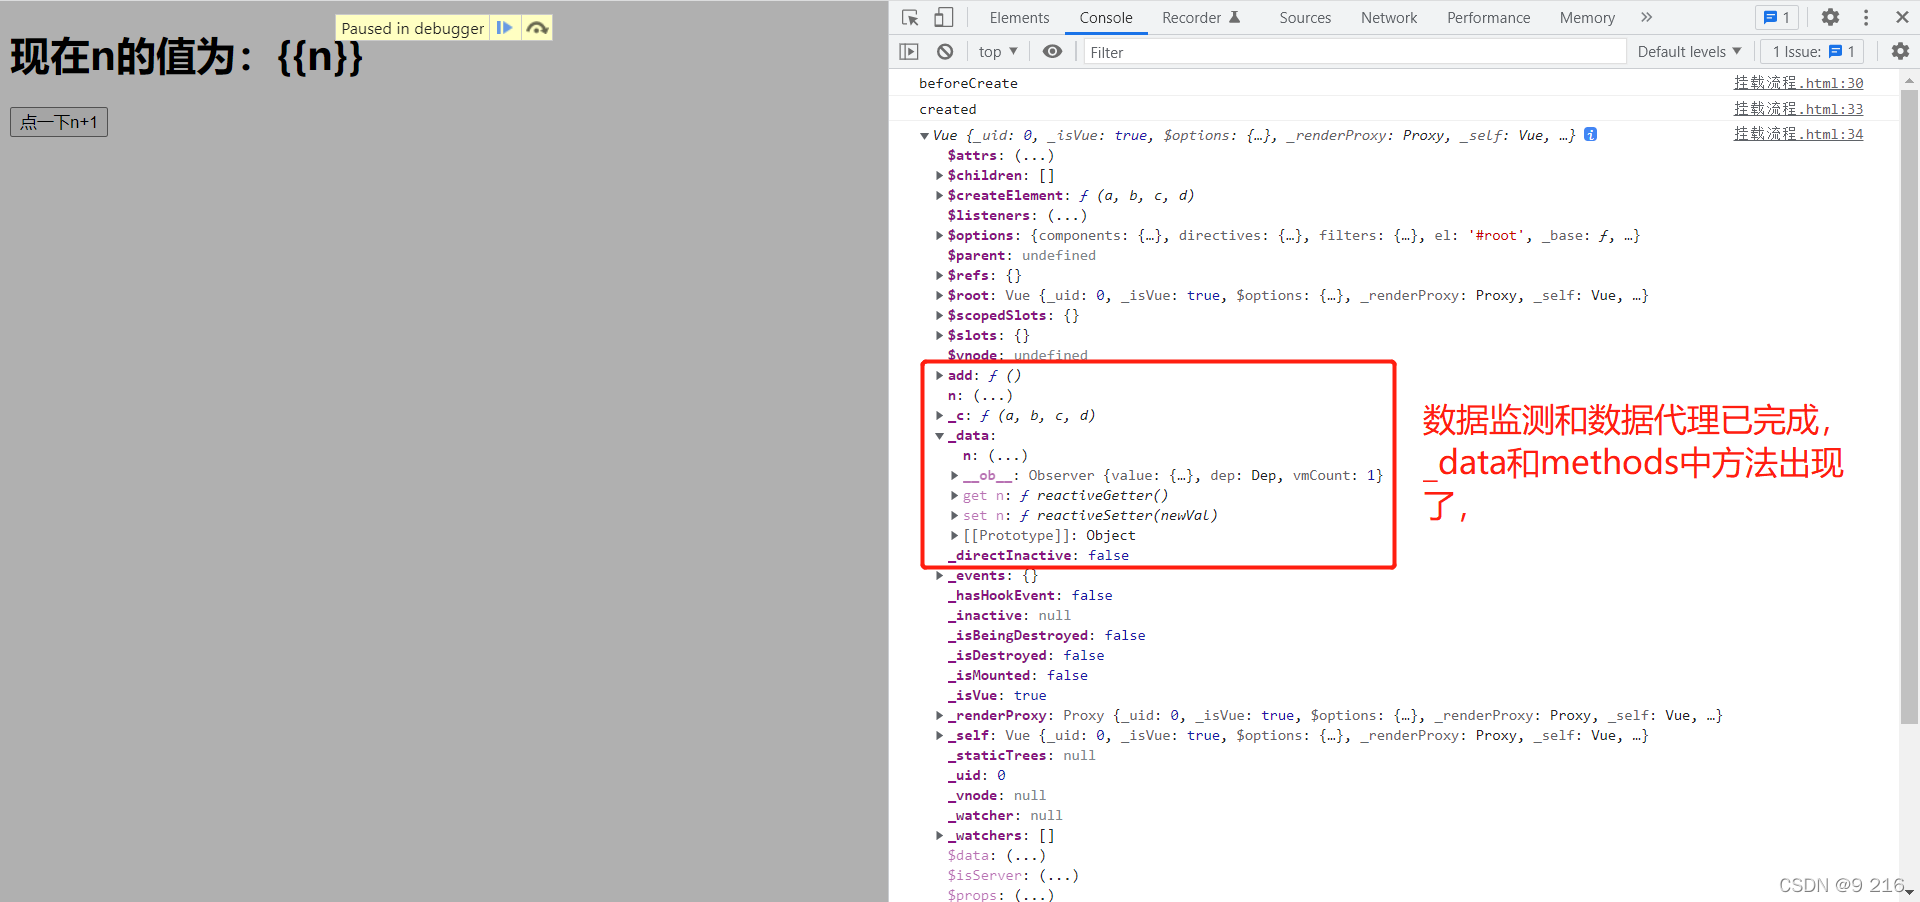1920x902 pixels.
Task: Expand the __ob__ Observer entry
Action: (x=954, y=476)
